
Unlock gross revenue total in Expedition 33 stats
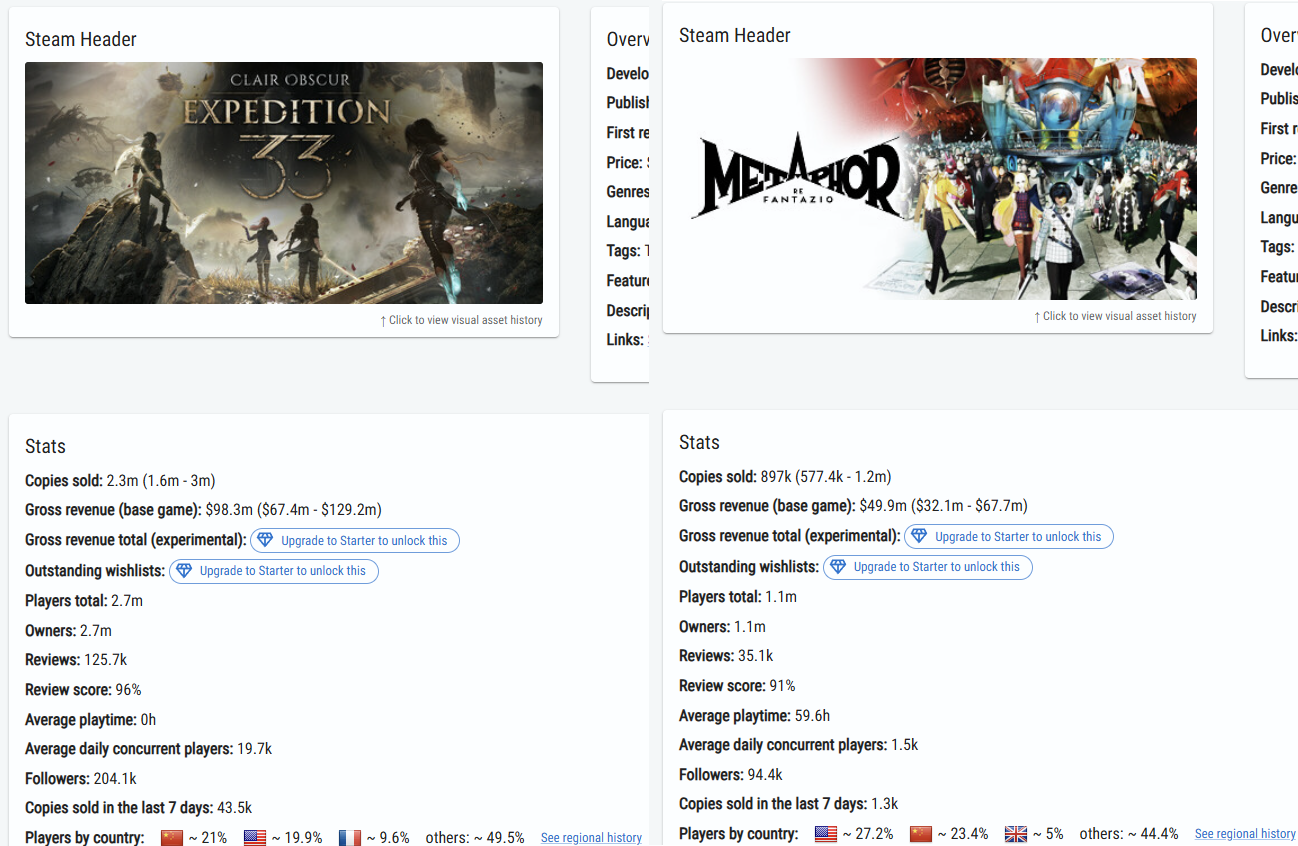355,541
